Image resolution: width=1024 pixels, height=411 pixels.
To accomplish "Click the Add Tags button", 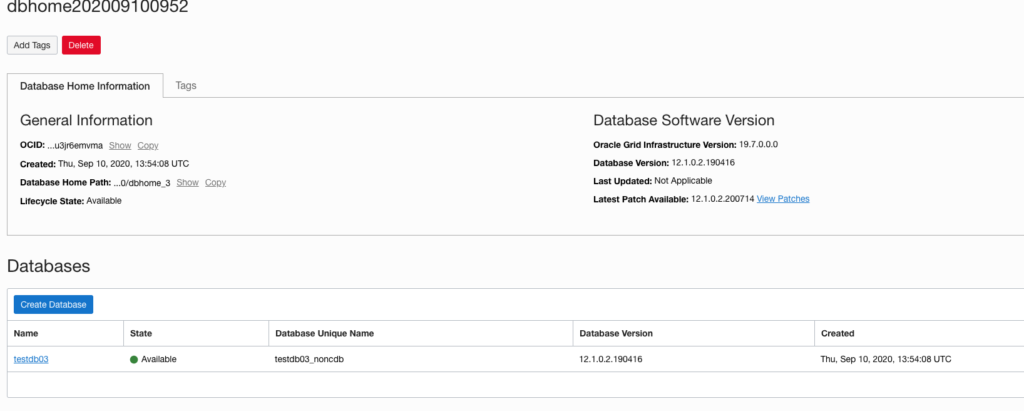I will tap(32, 45).
